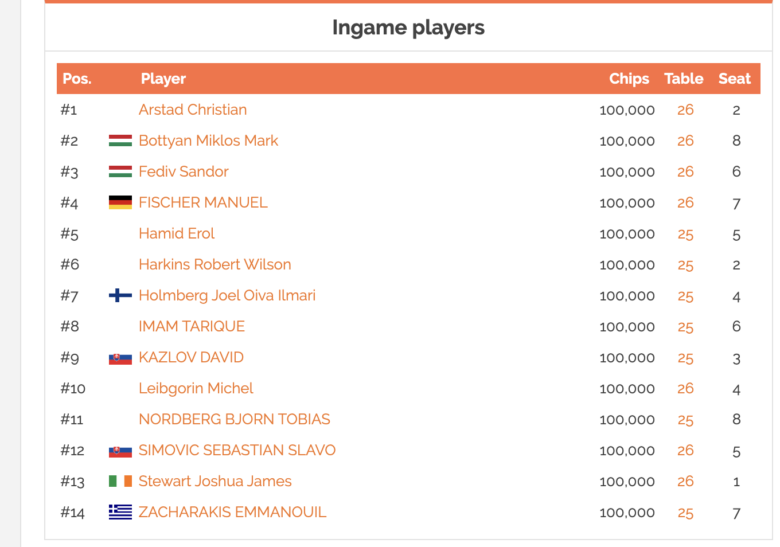Click Finnish flag beside Holmberg Joel Oiva Ilmari
Screen dimensions: 780x547
click(120, 295)
